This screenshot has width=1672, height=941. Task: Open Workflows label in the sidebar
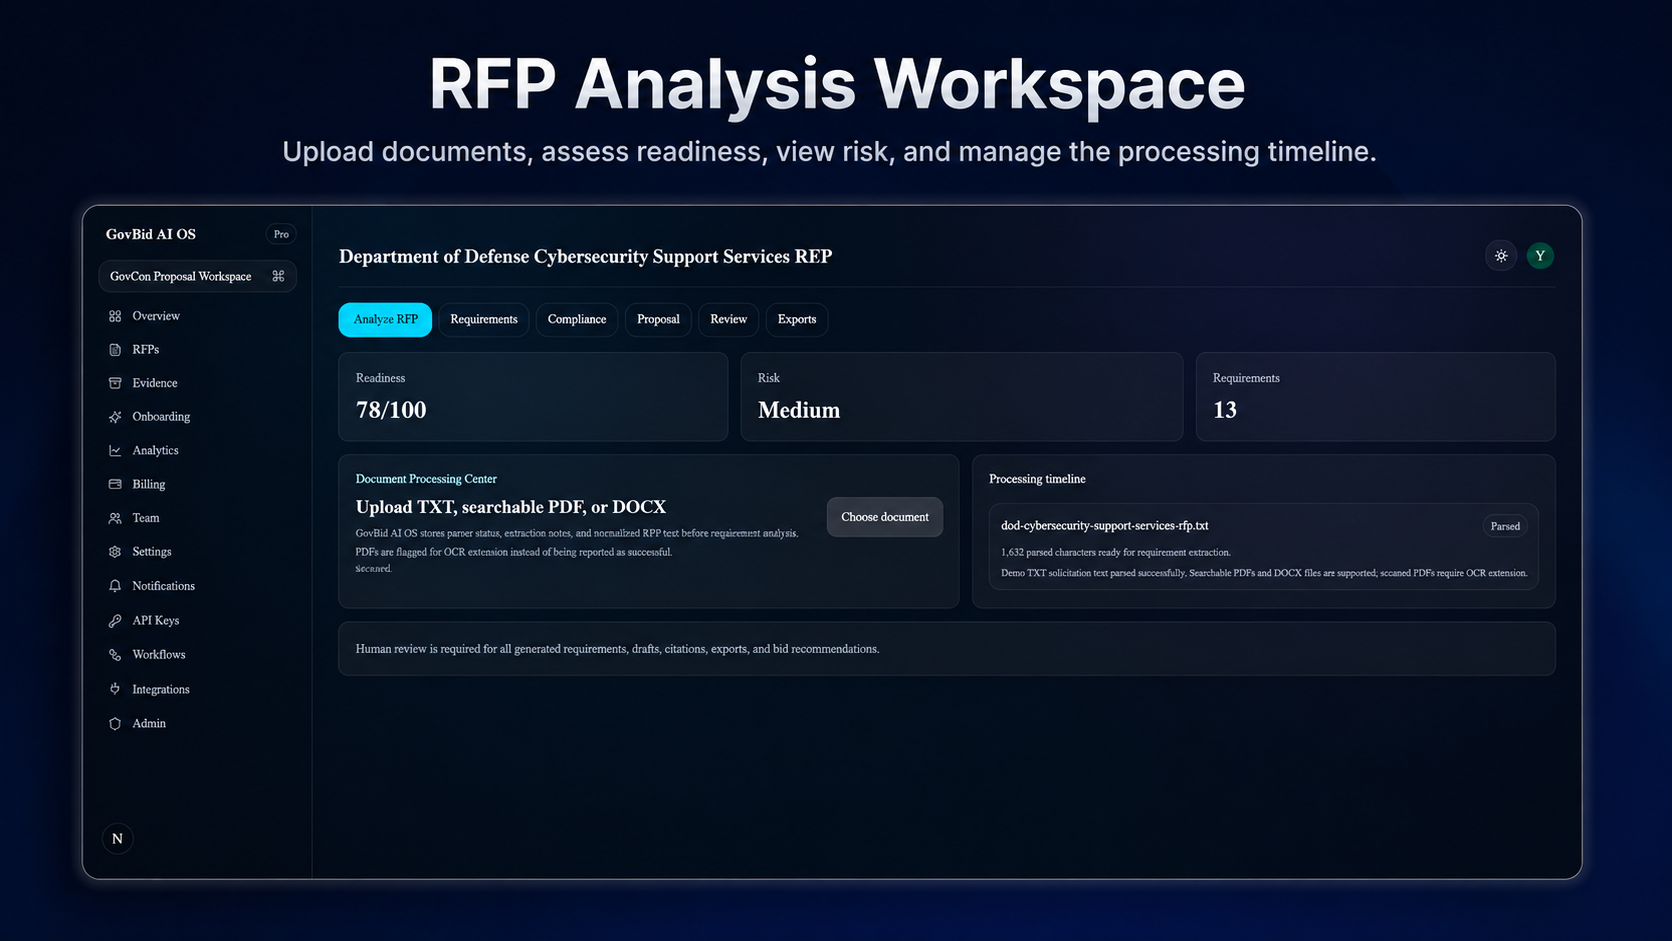[x=159, y=655]
